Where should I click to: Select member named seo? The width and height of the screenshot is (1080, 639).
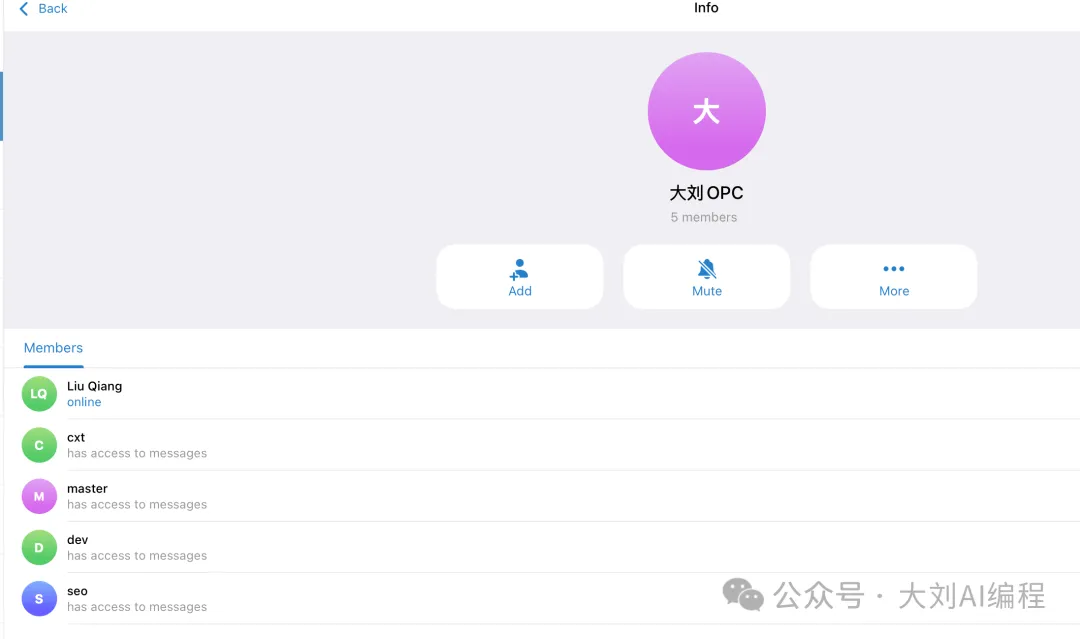tap(541, 599)
